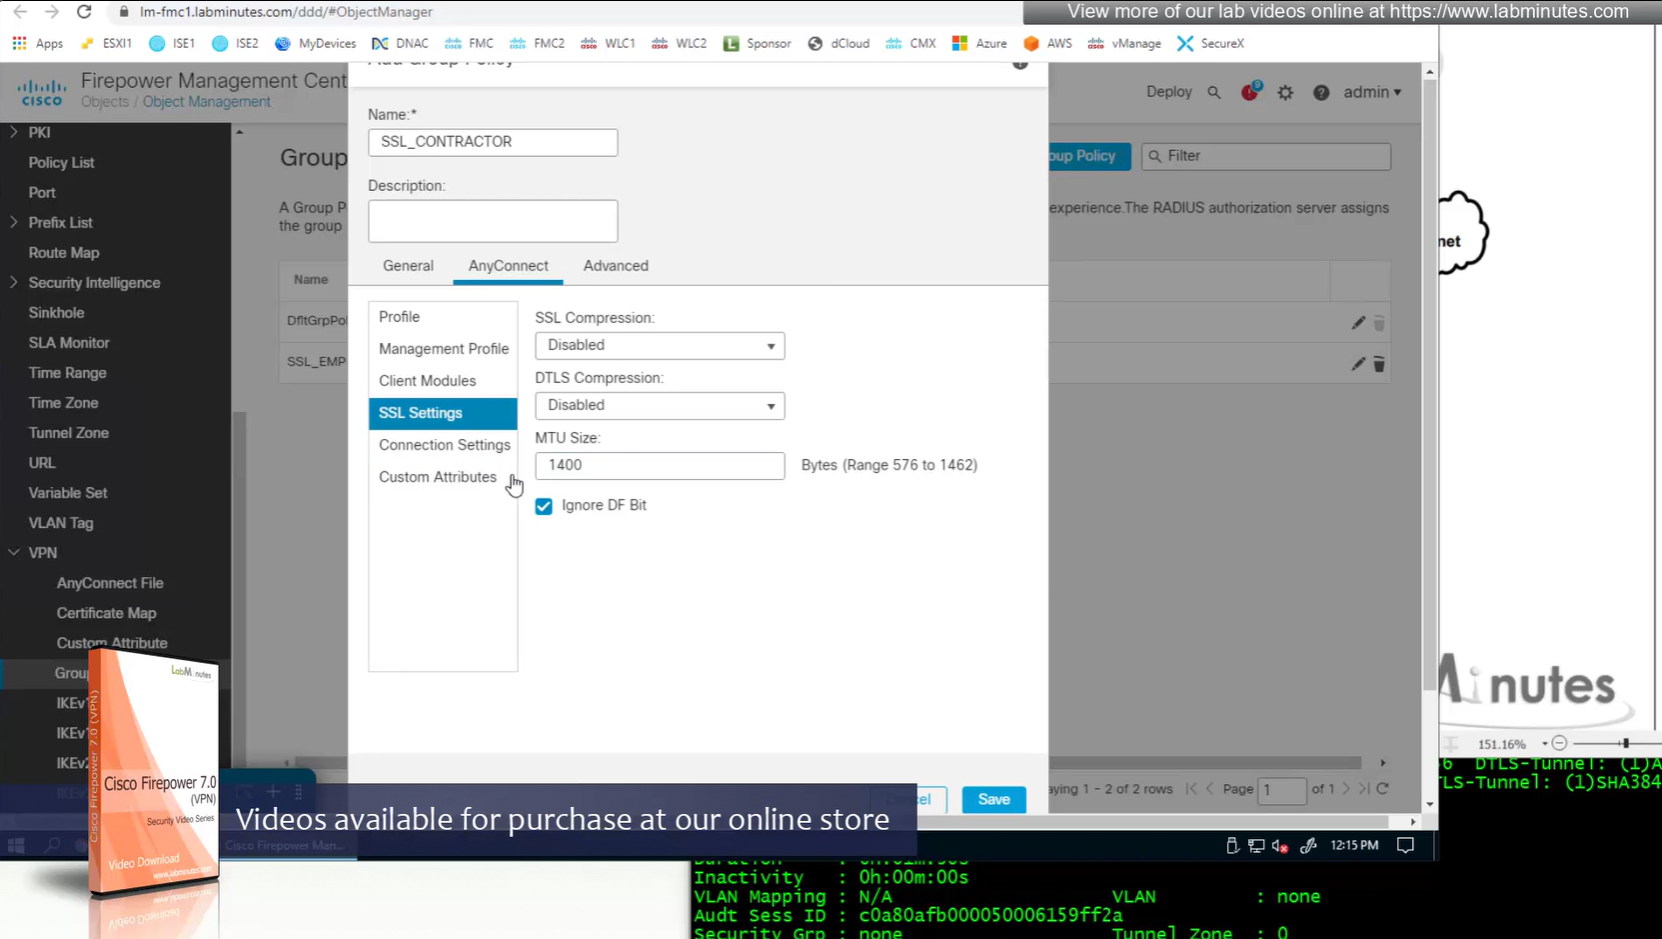This screenshot has width=1662, height=939.
Task: Switch to the Advanced tab
Action: click(x=615, y=266)
